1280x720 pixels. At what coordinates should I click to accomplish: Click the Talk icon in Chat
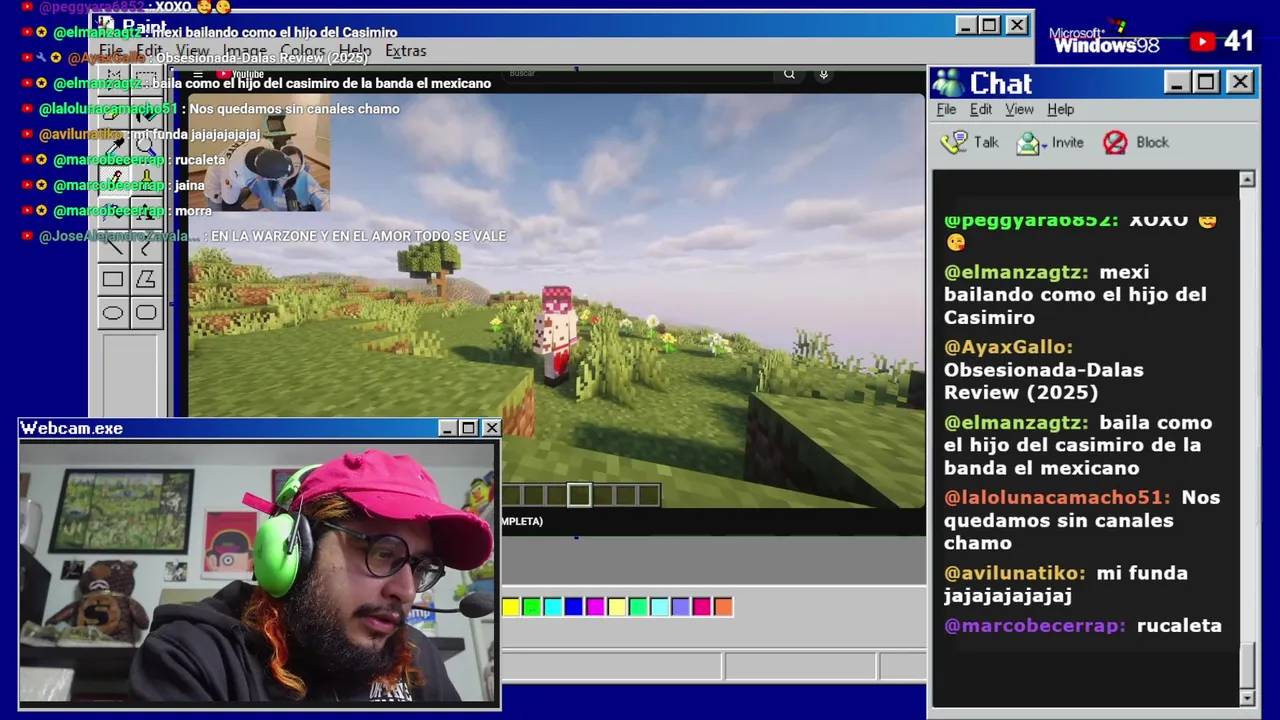pyautogui.click(x=955, y=142)
